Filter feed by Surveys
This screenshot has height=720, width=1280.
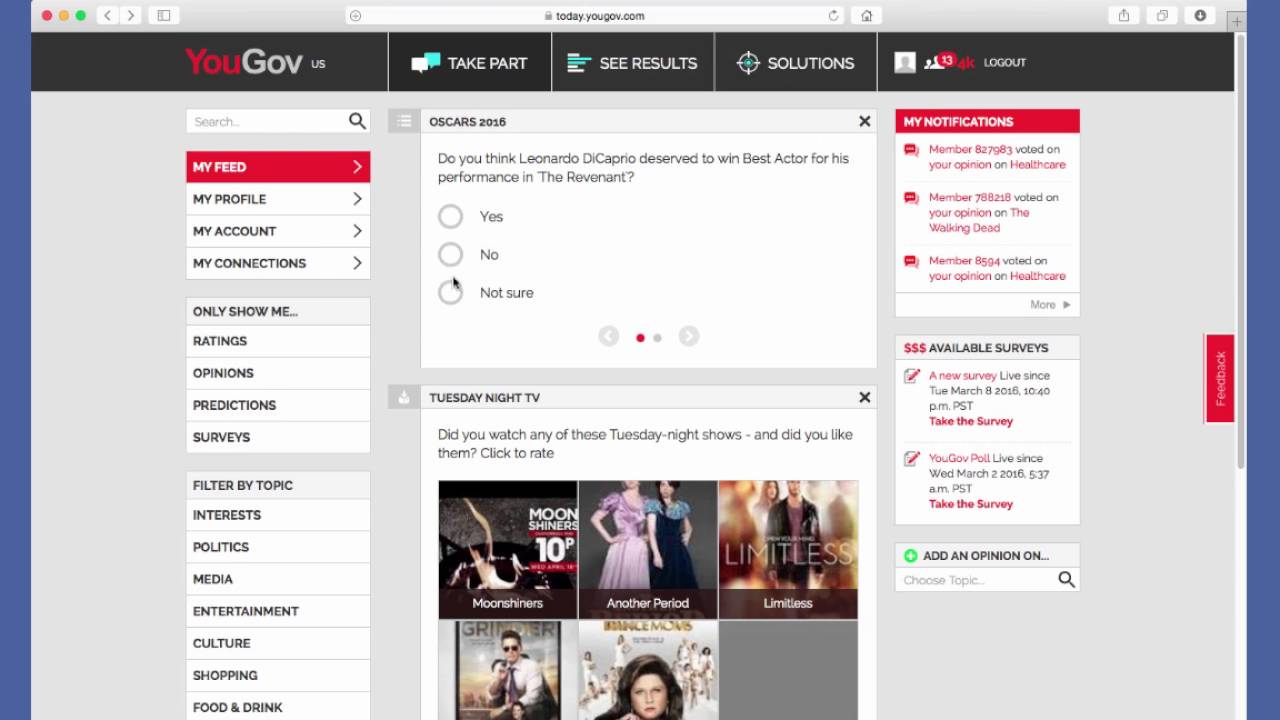click(x=278, y=437)
